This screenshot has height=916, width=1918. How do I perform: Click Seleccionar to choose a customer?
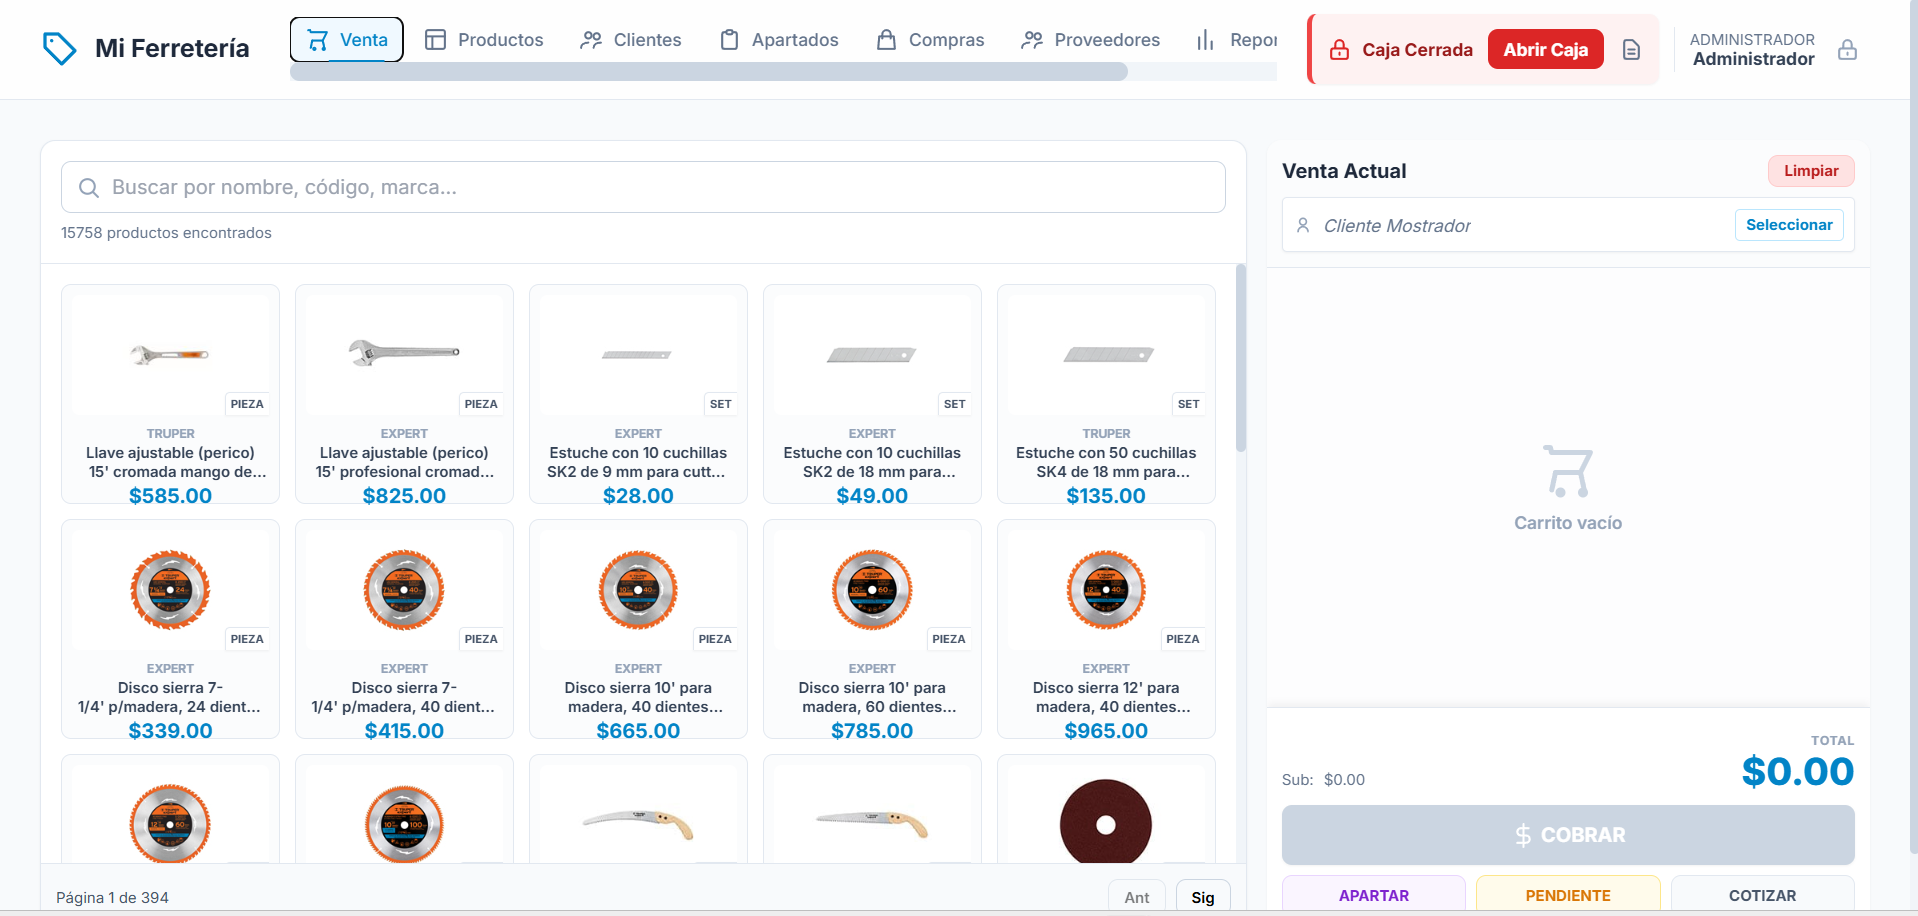pos(1789,225)
